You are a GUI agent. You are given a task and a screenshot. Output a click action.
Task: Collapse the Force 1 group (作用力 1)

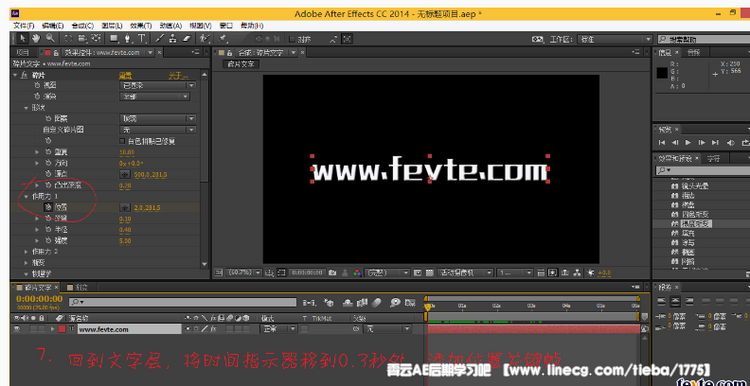26,196
